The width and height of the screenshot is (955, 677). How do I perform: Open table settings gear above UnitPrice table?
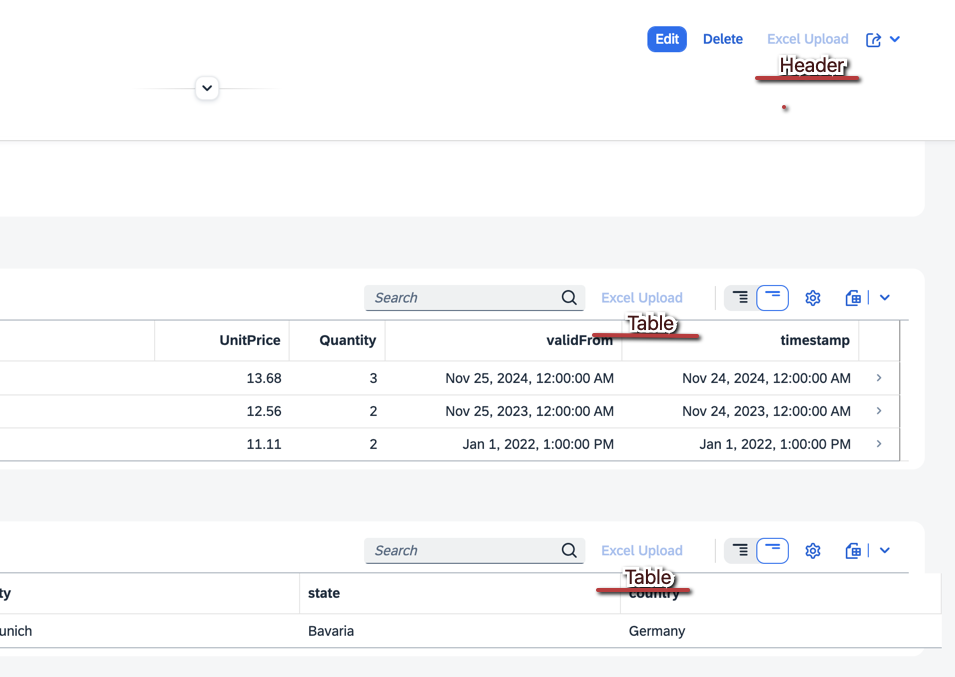coord(813,298)
